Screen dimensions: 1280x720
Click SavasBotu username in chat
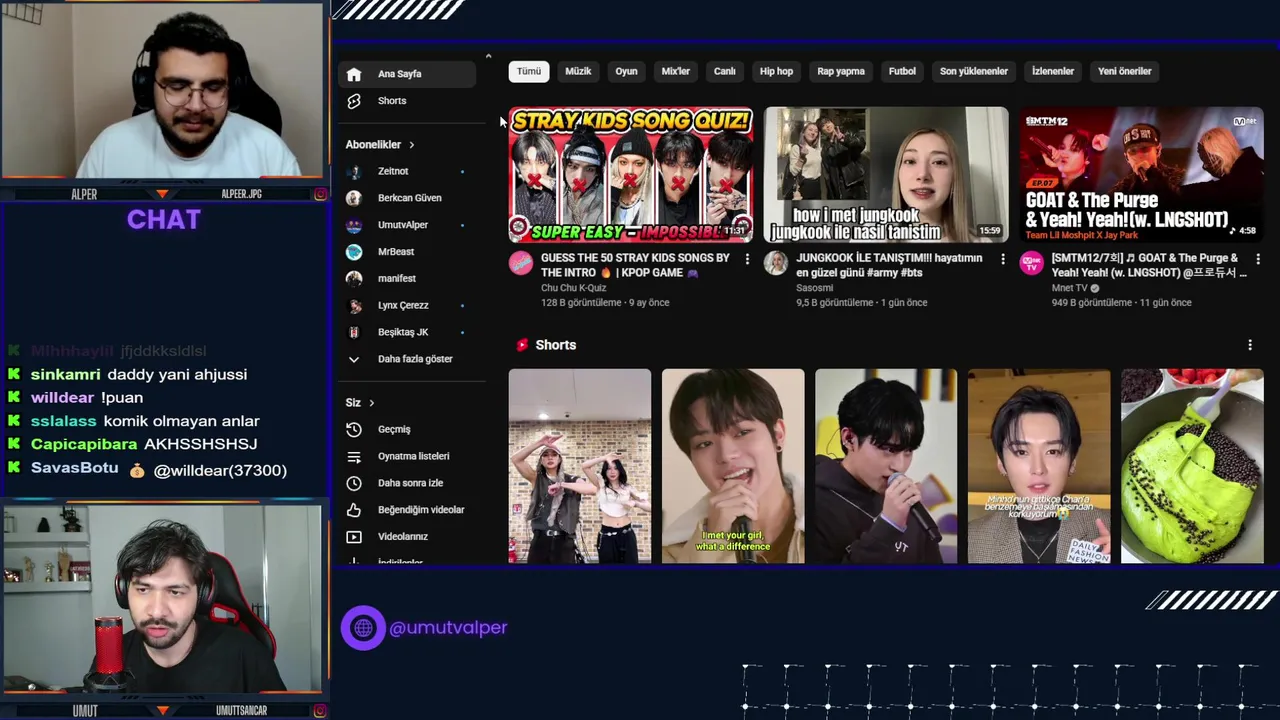(75, 468)
